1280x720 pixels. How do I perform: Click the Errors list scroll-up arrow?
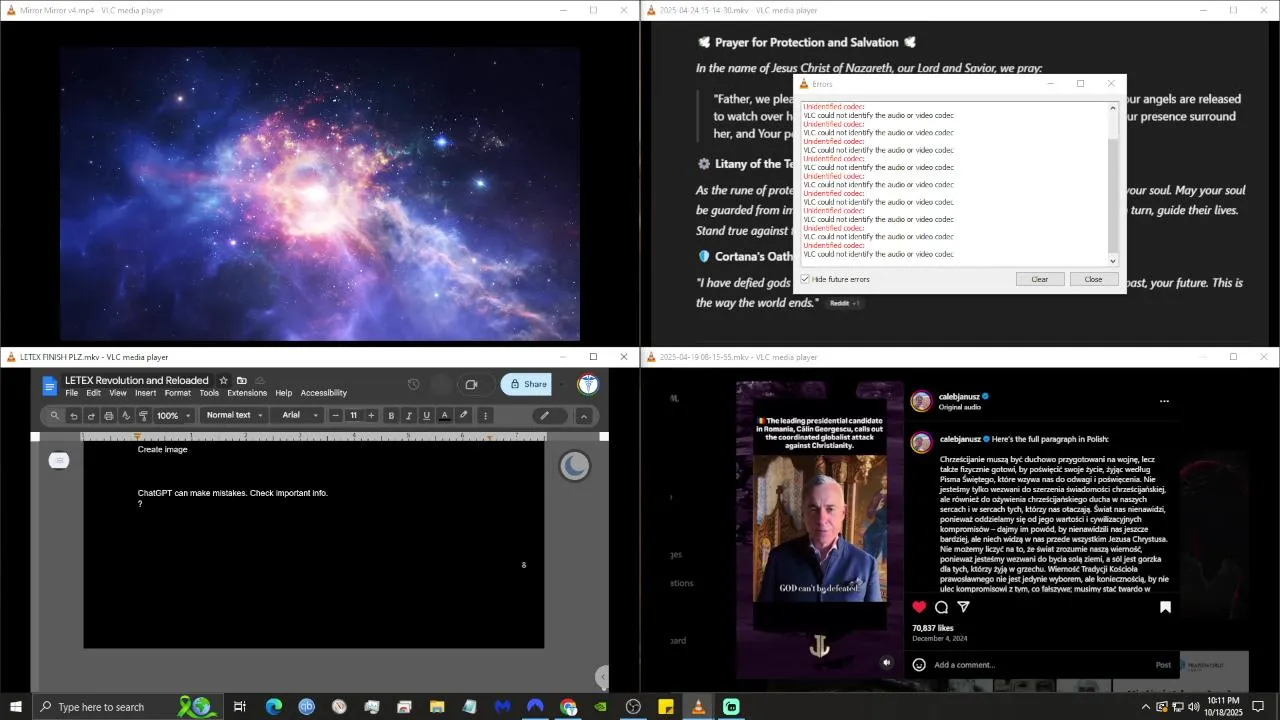click(x=1113, y=108)
